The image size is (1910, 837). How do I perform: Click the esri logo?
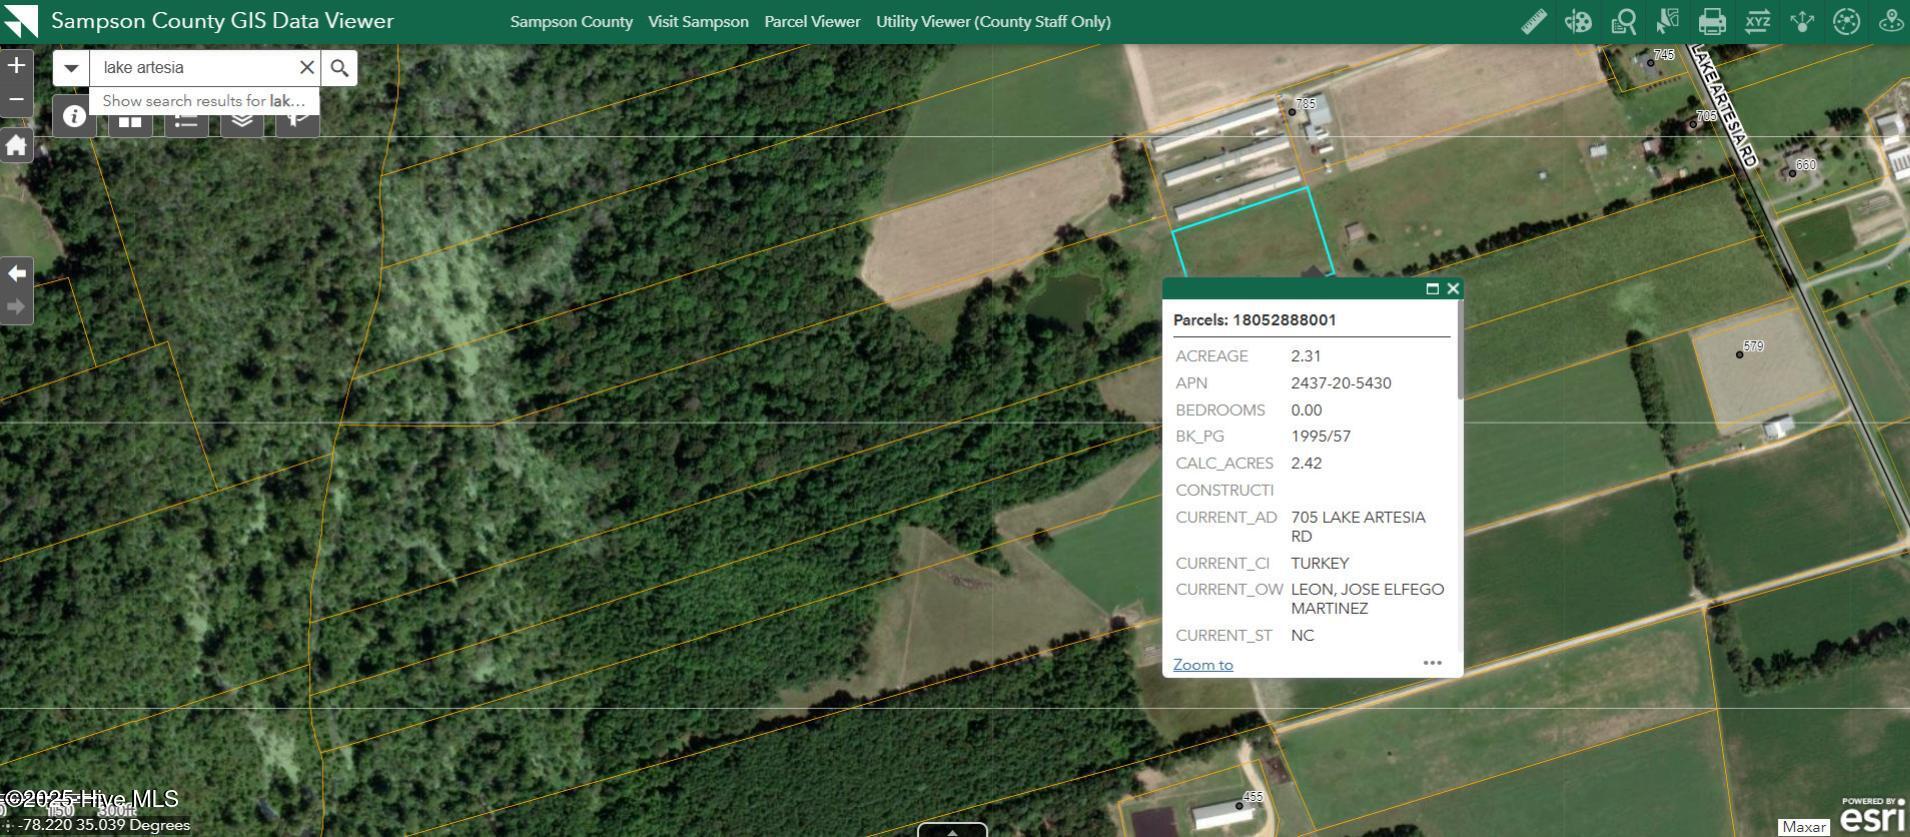click(1872, 816)
